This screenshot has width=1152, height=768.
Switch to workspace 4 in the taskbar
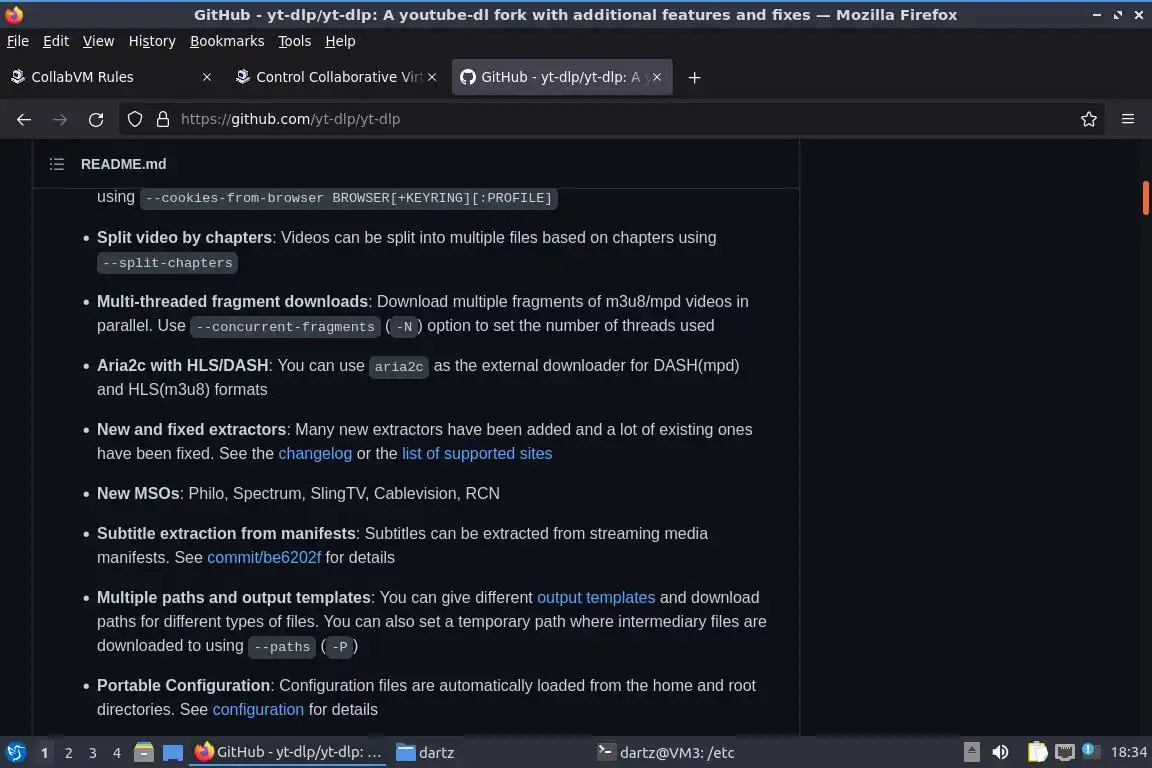(x=117, y=753)
